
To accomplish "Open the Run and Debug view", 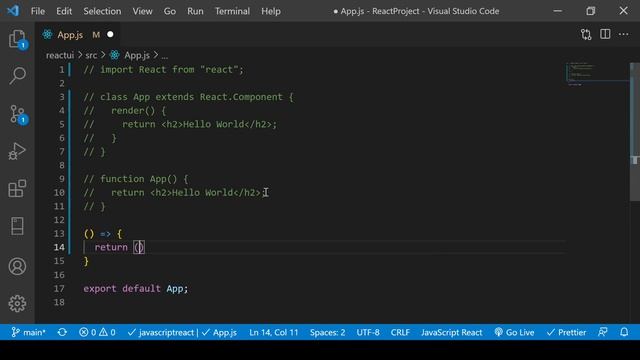I will (x=18, y=151).
